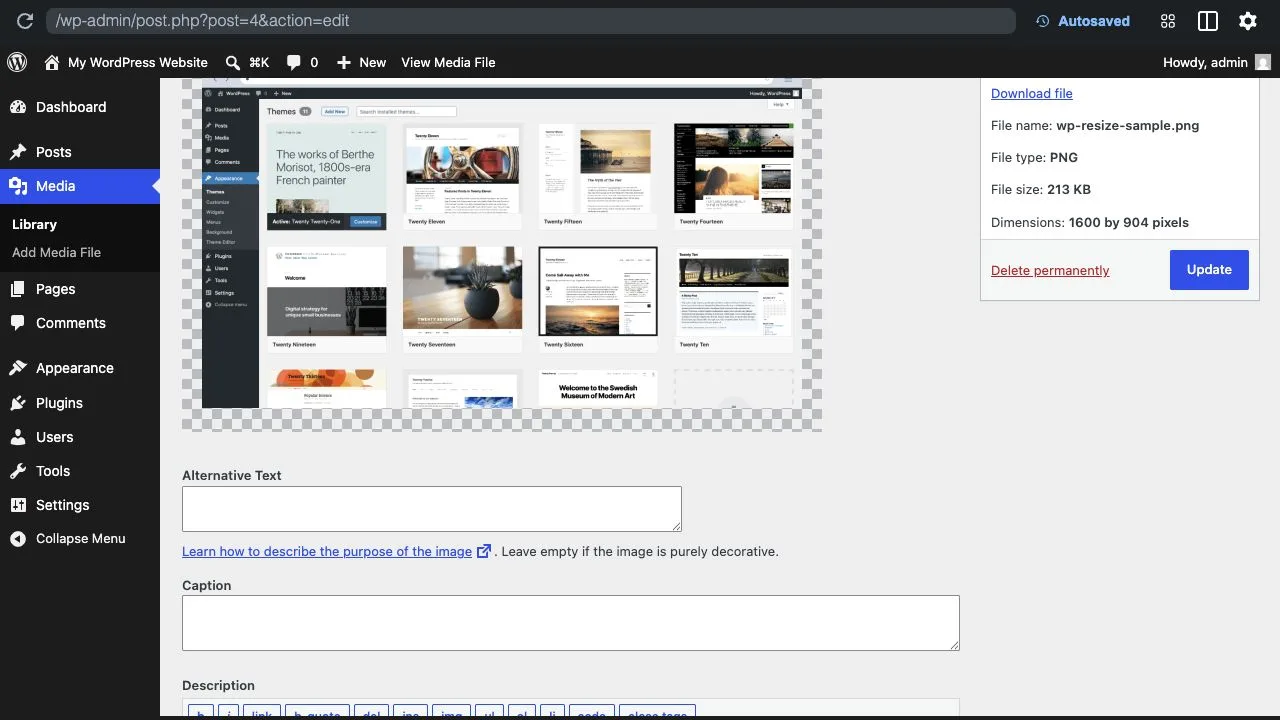1280x720 pixels.
Task: Open the Library submenu item
Action: click(34, 224)
